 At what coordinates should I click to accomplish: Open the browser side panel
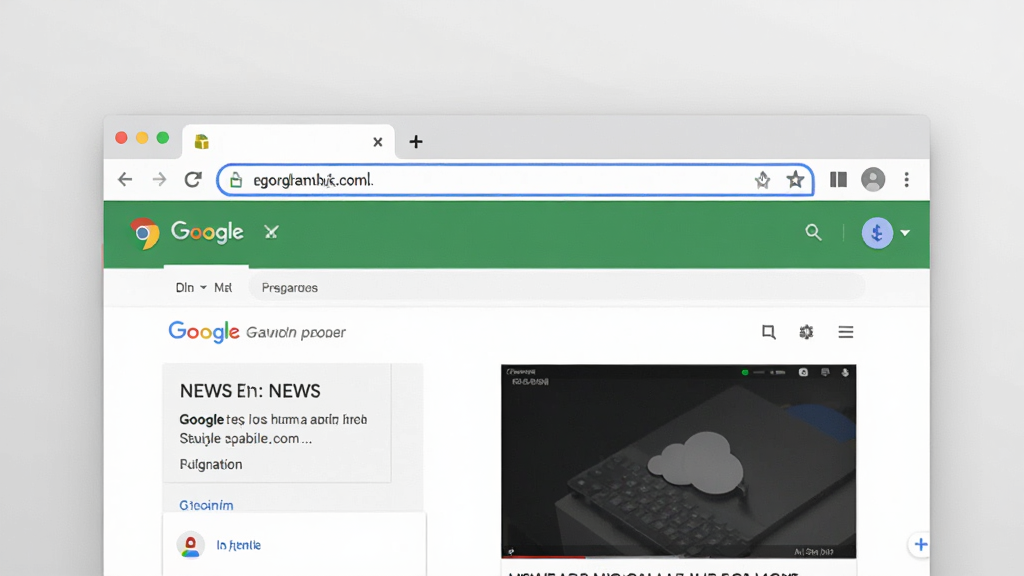coord(839,180)
